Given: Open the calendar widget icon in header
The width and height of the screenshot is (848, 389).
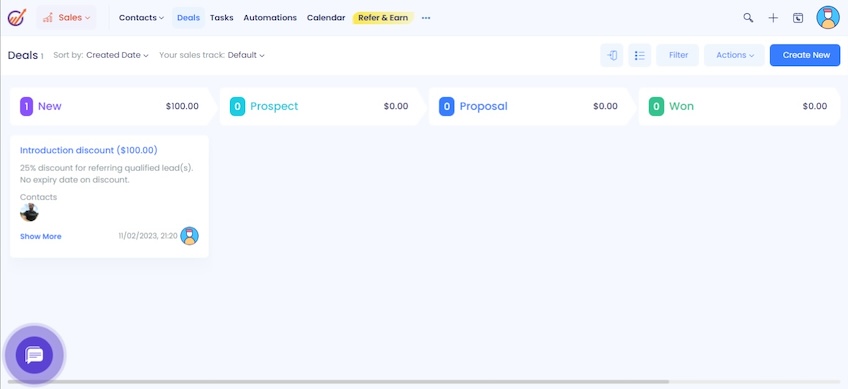Looking at the screenshot, I should [798, 18].
